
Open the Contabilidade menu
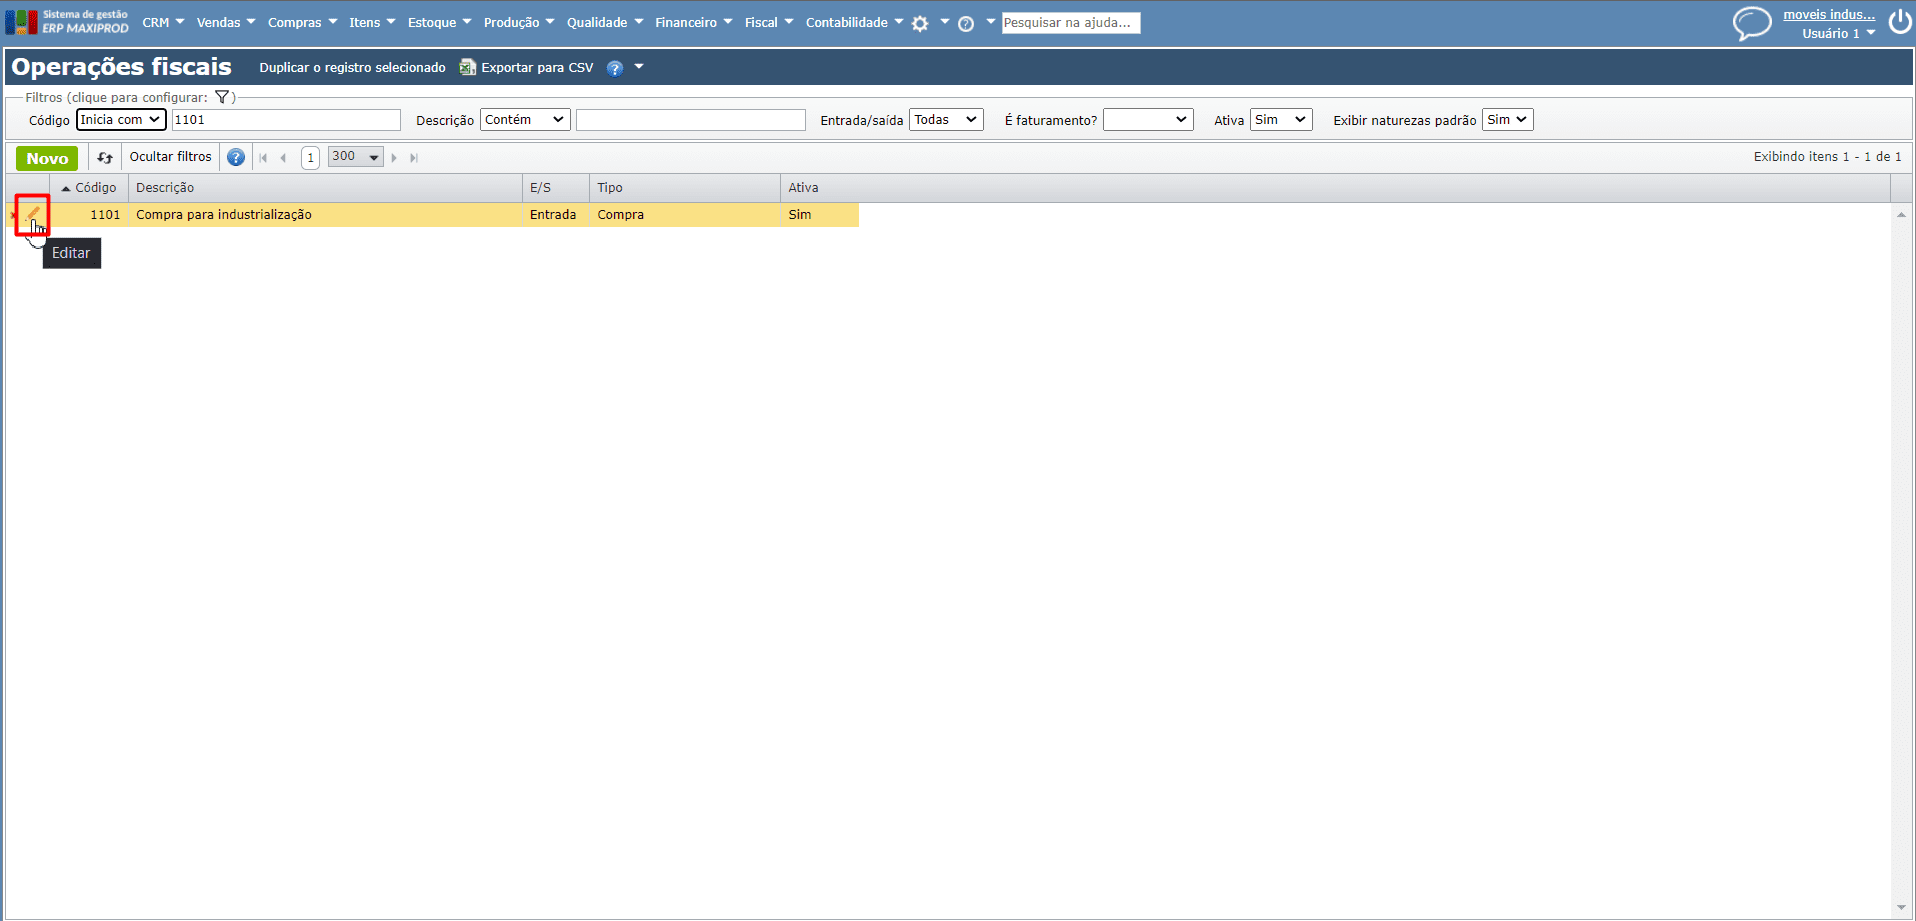pyautogui.click(x=854, y=22)
